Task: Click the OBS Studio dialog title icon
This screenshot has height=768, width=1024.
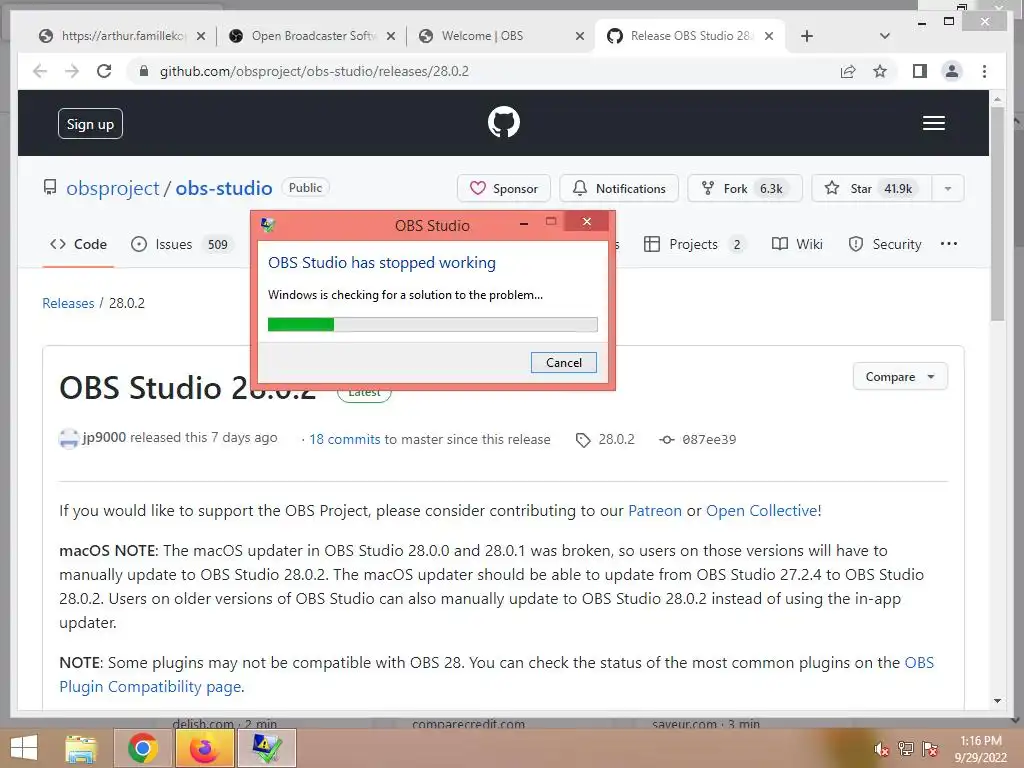Action: (x=268, y=225)
